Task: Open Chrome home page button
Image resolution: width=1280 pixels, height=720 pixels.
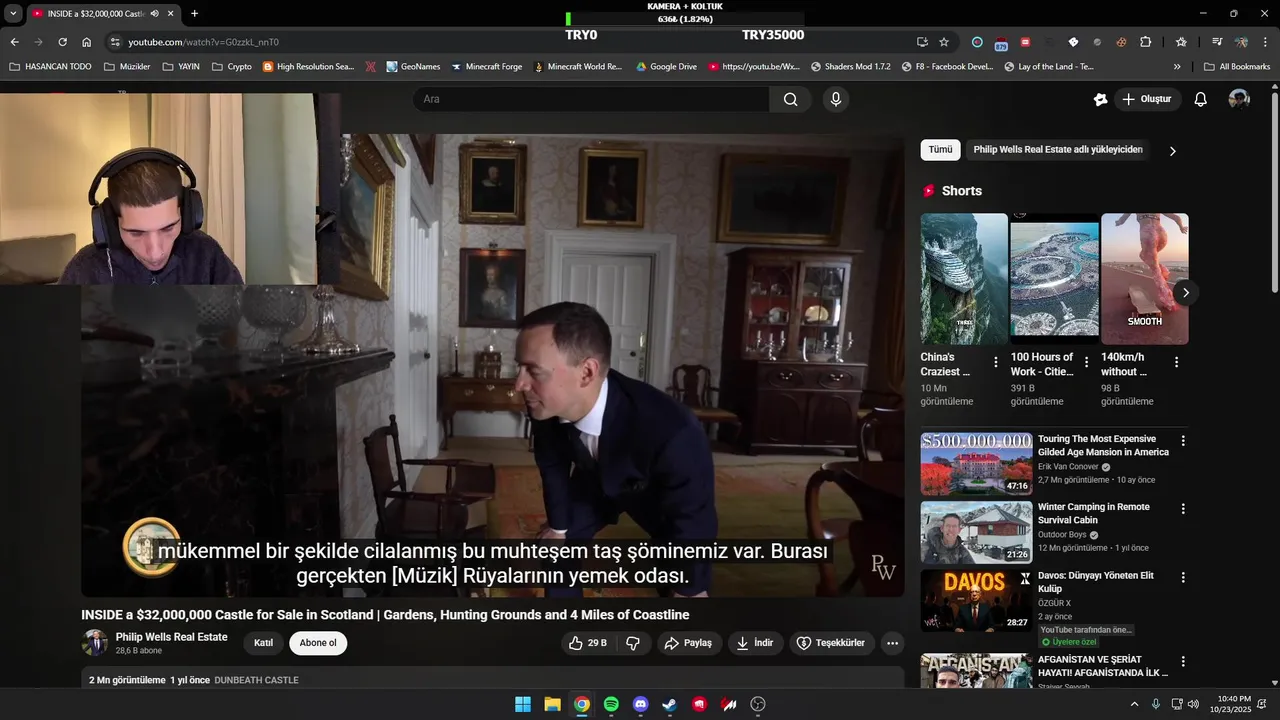Action: tap(87, 42)
